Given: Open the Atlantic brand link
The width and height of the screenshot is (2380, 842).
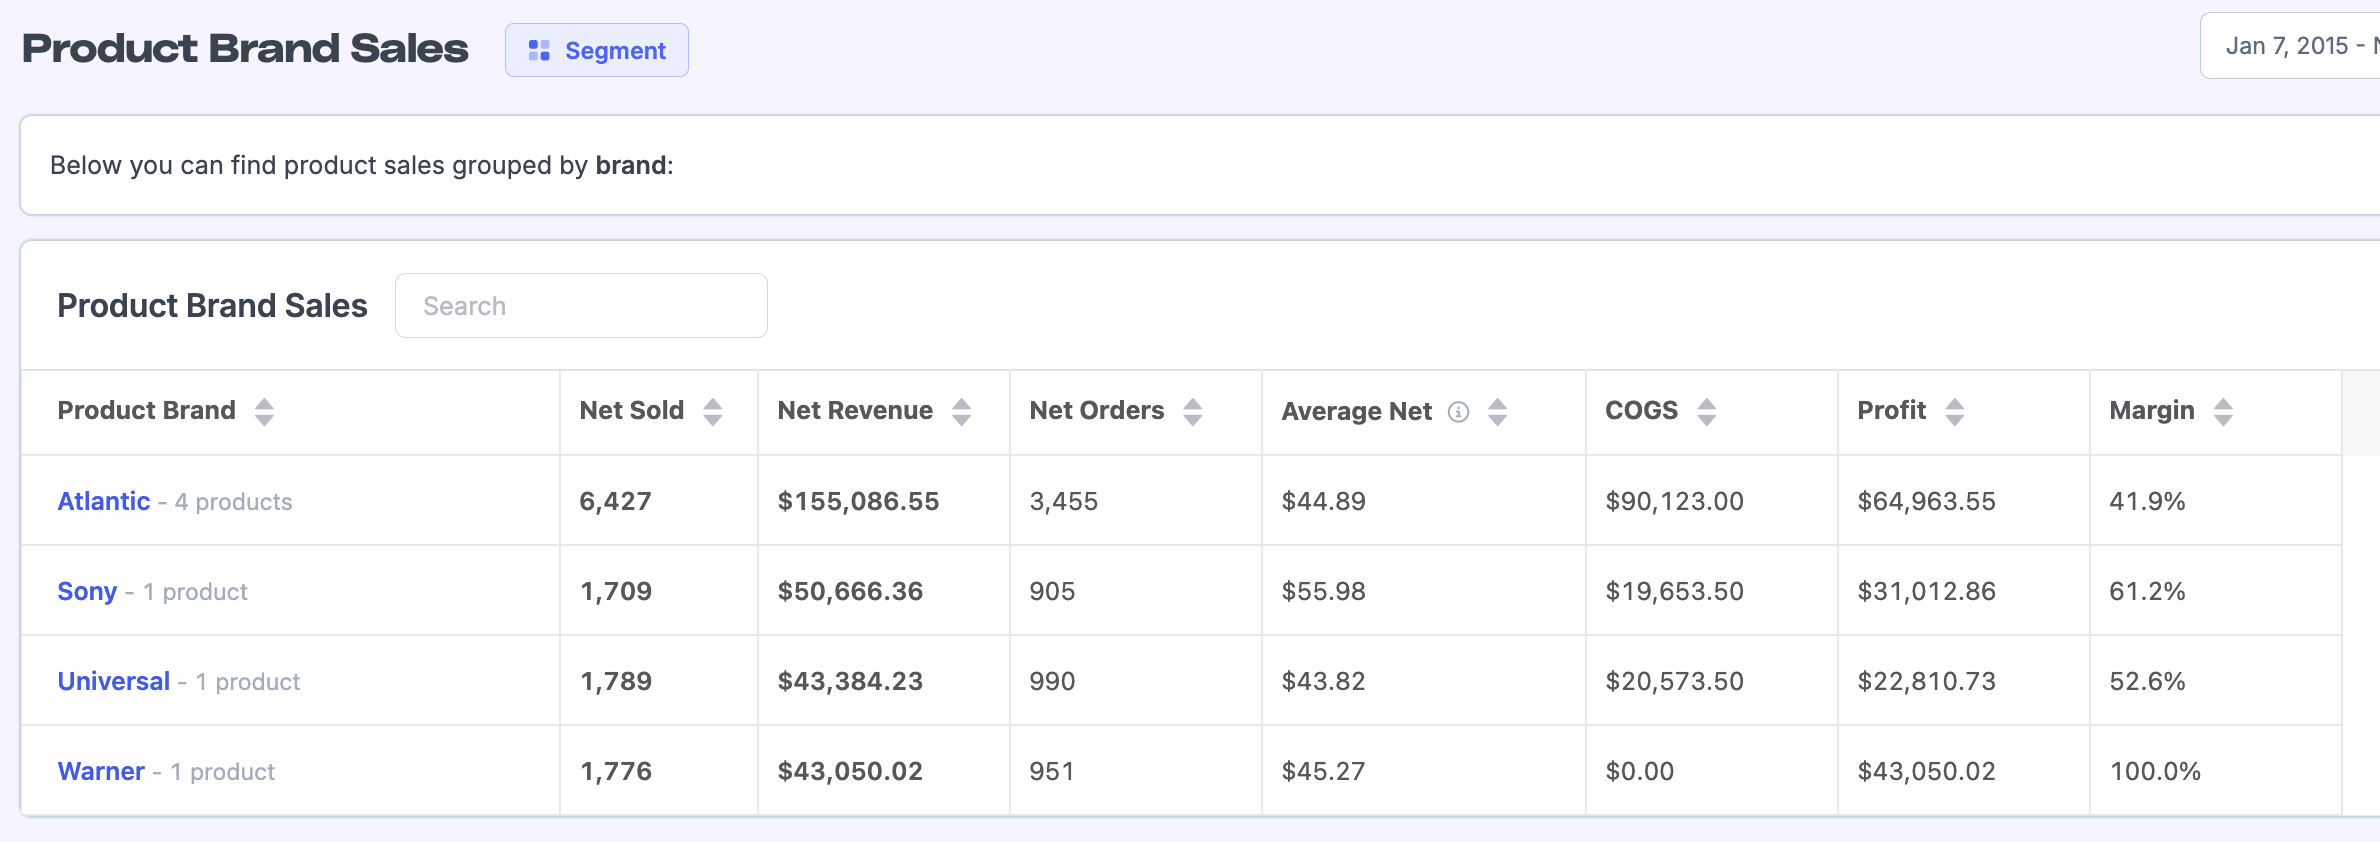Looking at the screenshot, I should pos(104,501).
